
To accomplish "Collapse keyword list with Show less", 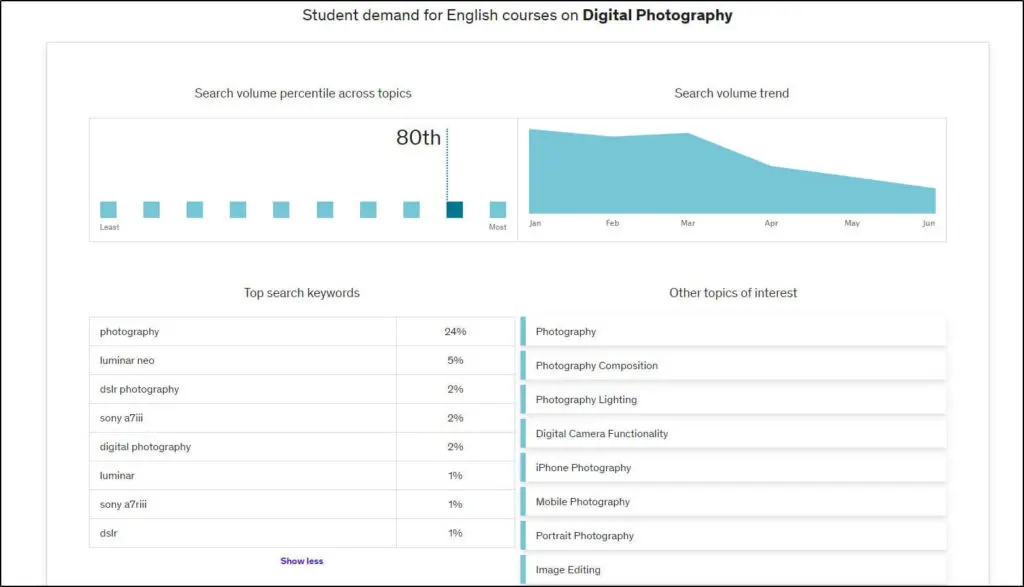I will pyautogui.click(x=301, y=561).
